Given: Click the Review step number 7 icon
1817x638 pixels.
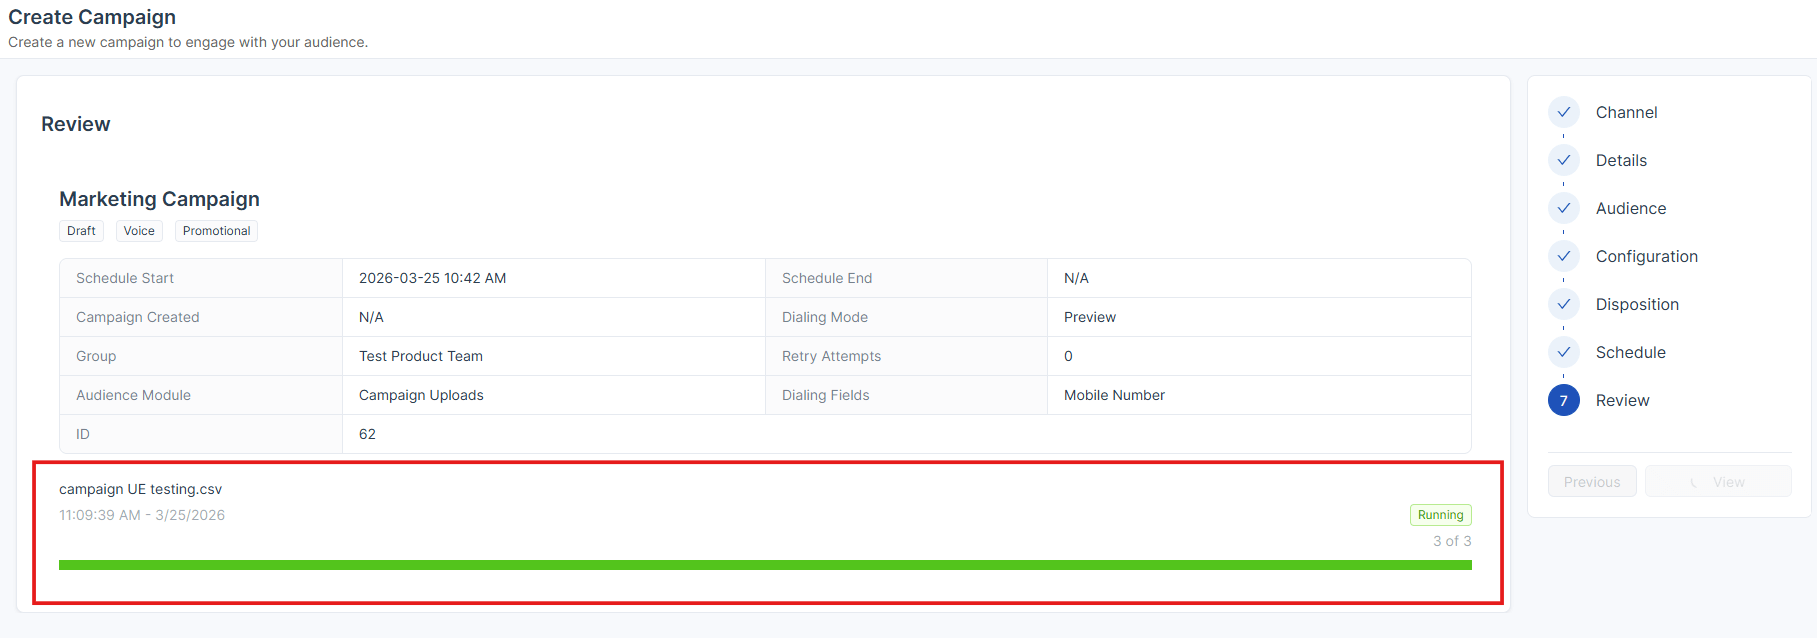Looking at the screenshot, I should pyautogui.click(x=1563, y=400).
